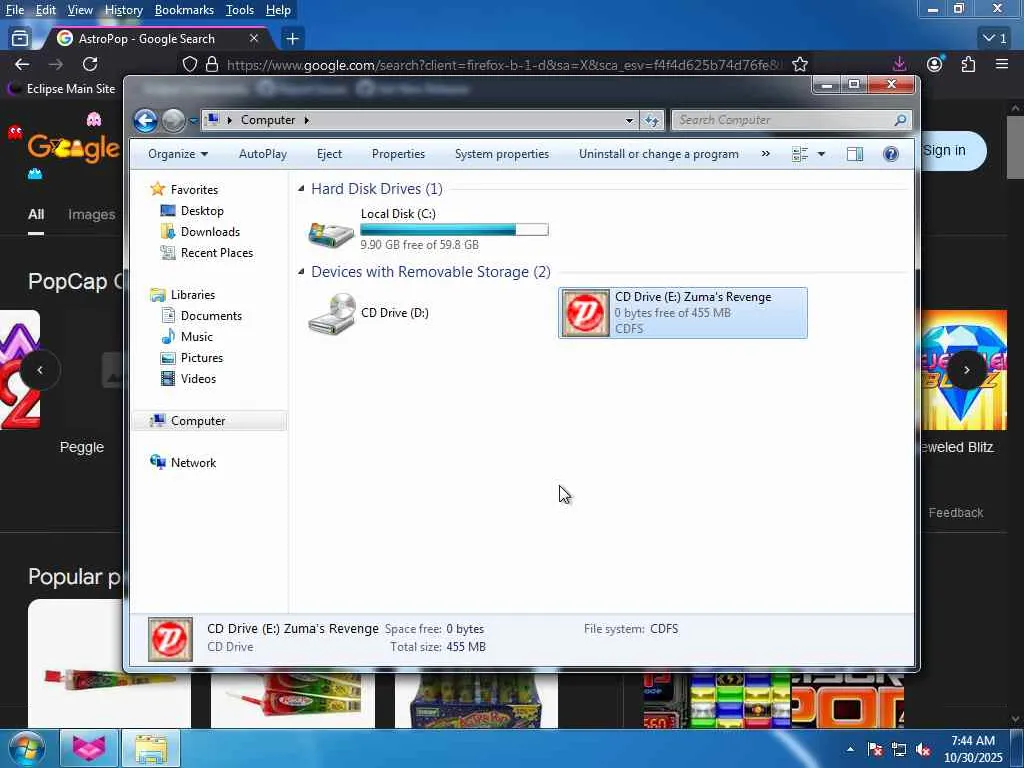The height and width of the screenshot is (768, 1024).
Task: Click the Firefox reload button
Action: [90, 64]
